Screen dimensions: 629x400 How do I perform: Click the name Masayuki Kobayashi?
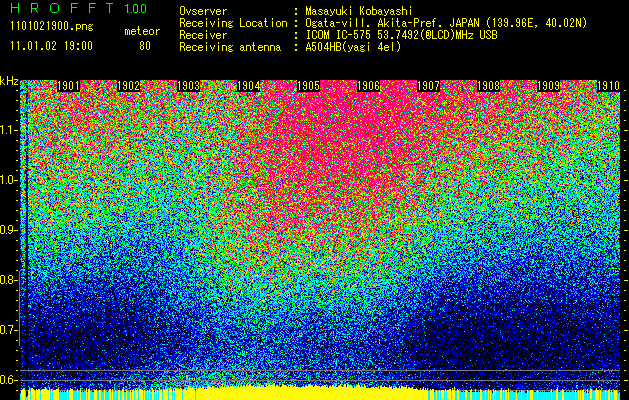point(359,12)
